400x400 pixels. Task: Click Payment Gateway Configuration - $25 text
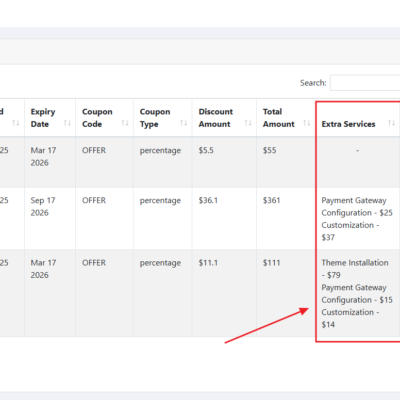pos(357,206)
